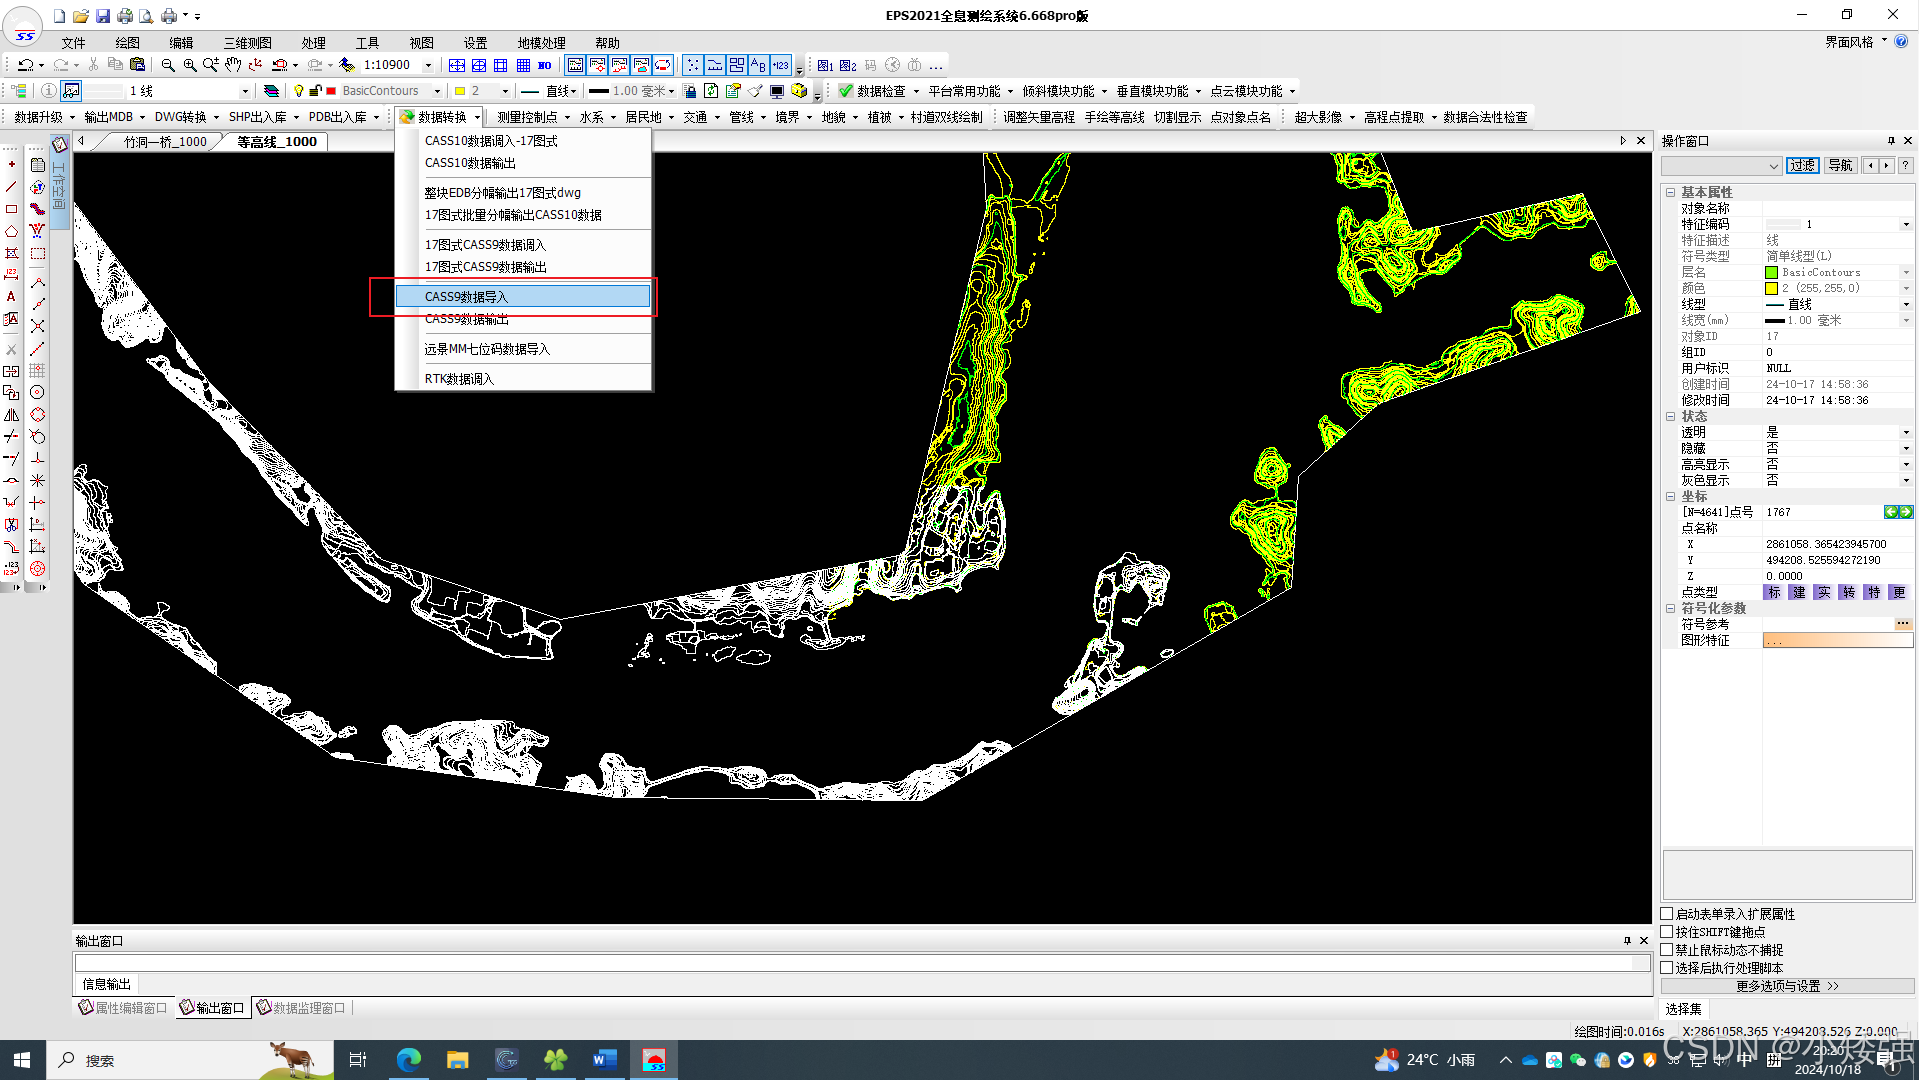
Task: Enable 禁止鼠标动态不捕捉 checkbox
Action: tap(1667, 950)
